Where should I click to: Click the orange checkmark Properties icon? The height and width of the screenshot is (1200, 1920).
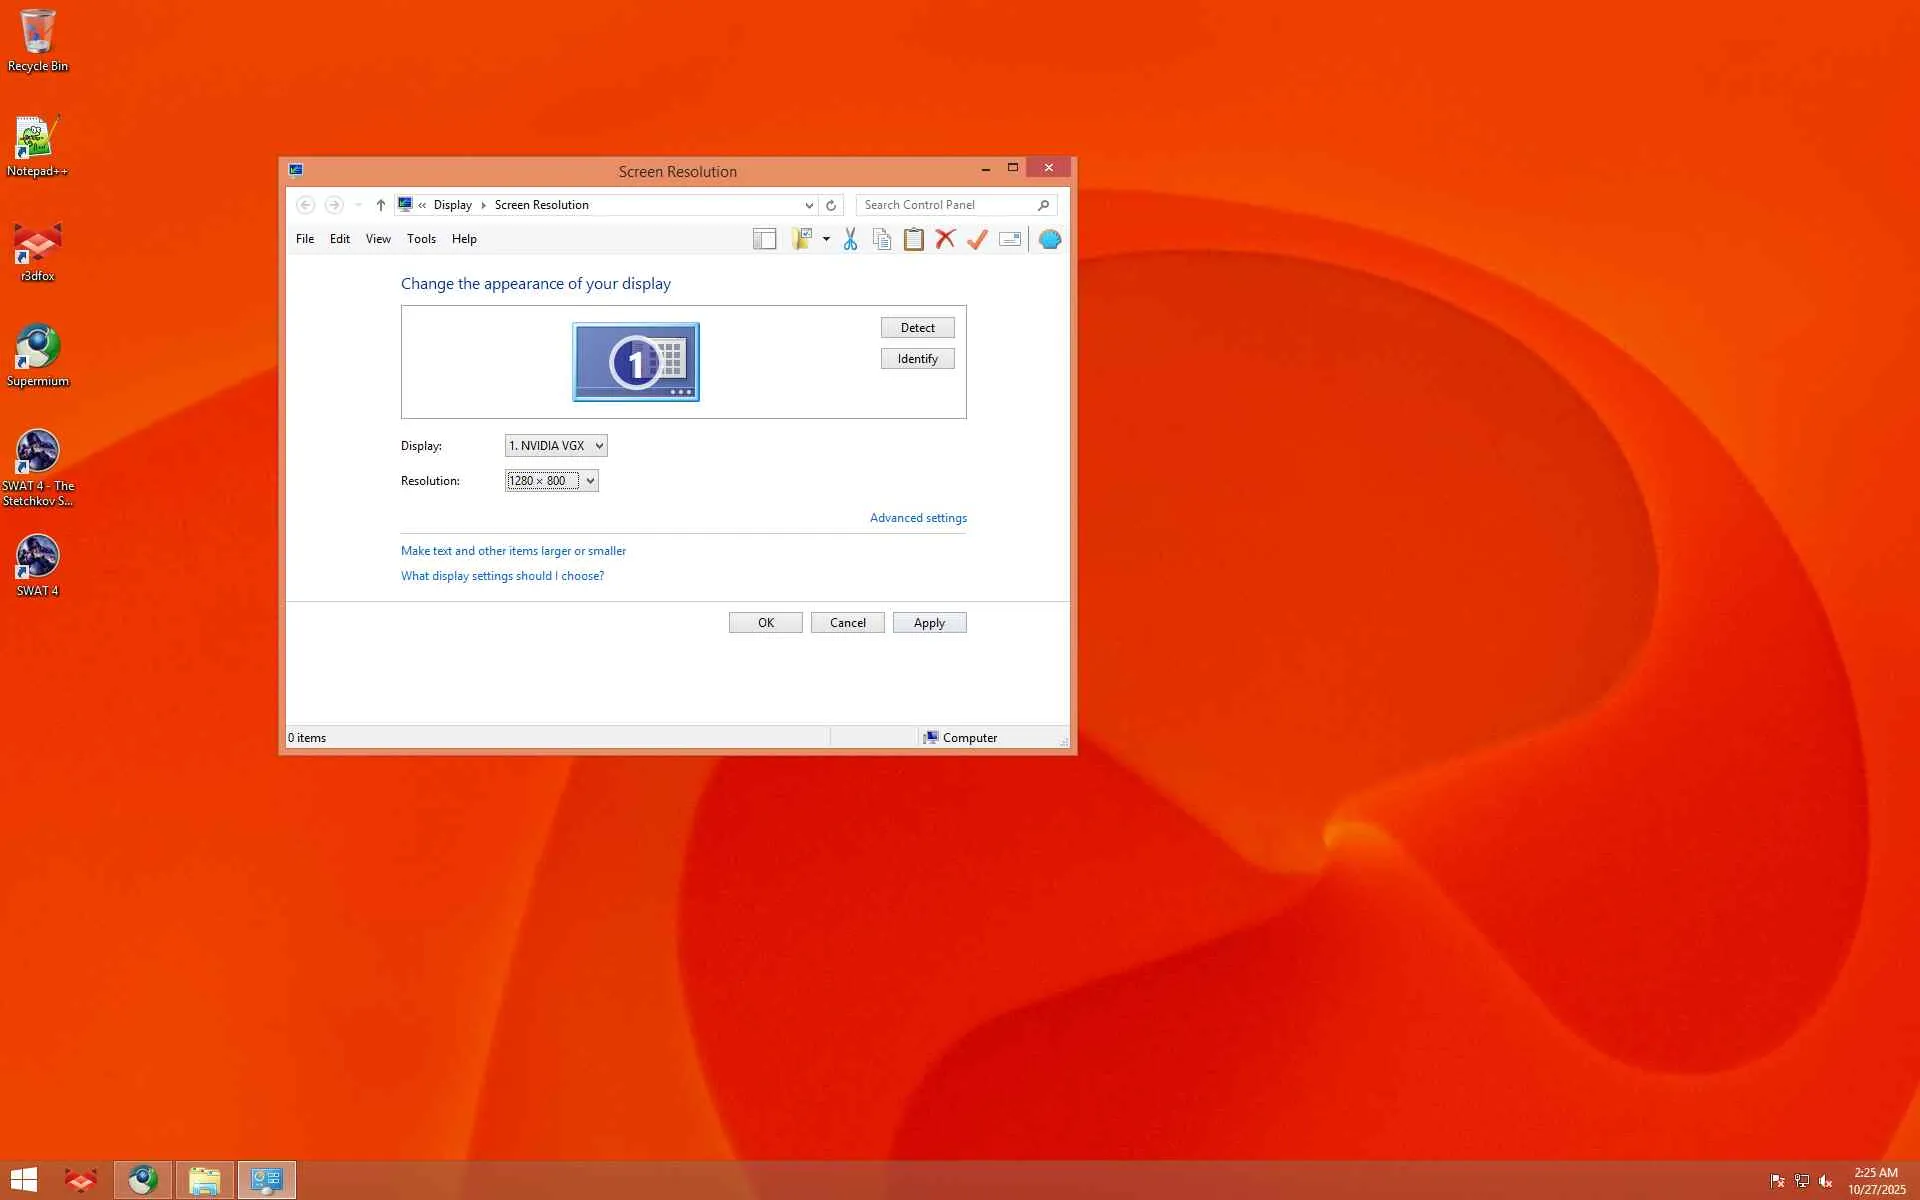point(977,239)
